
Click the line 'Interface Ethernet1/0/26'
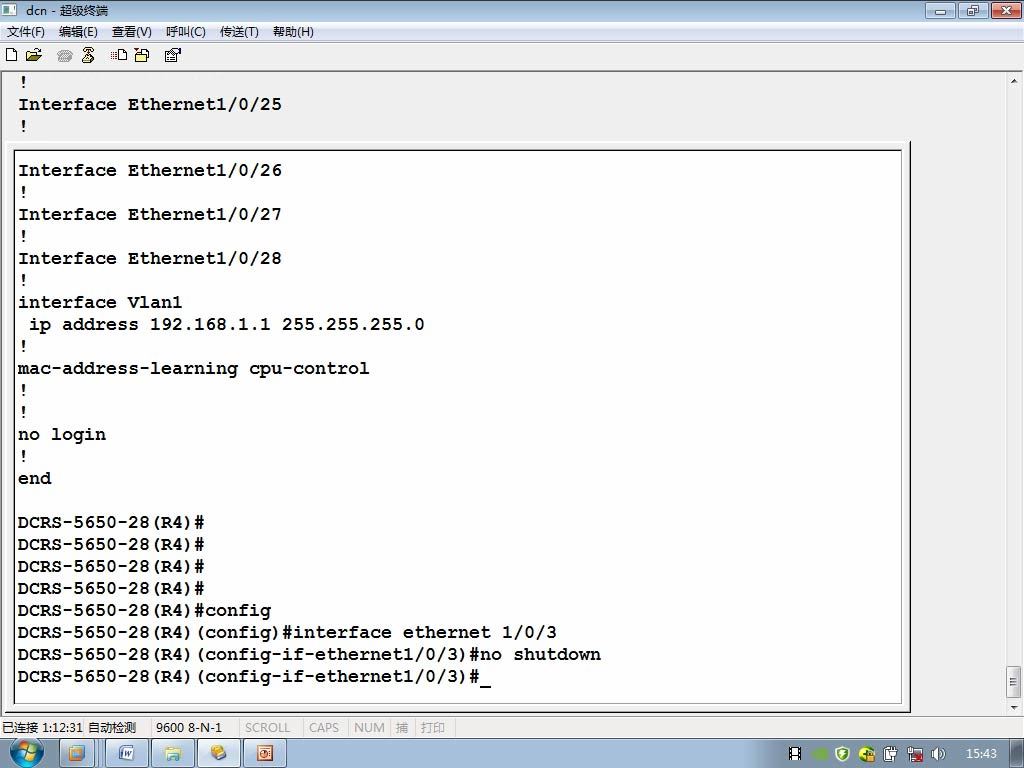pyautogui.click(x=150, y=170)
